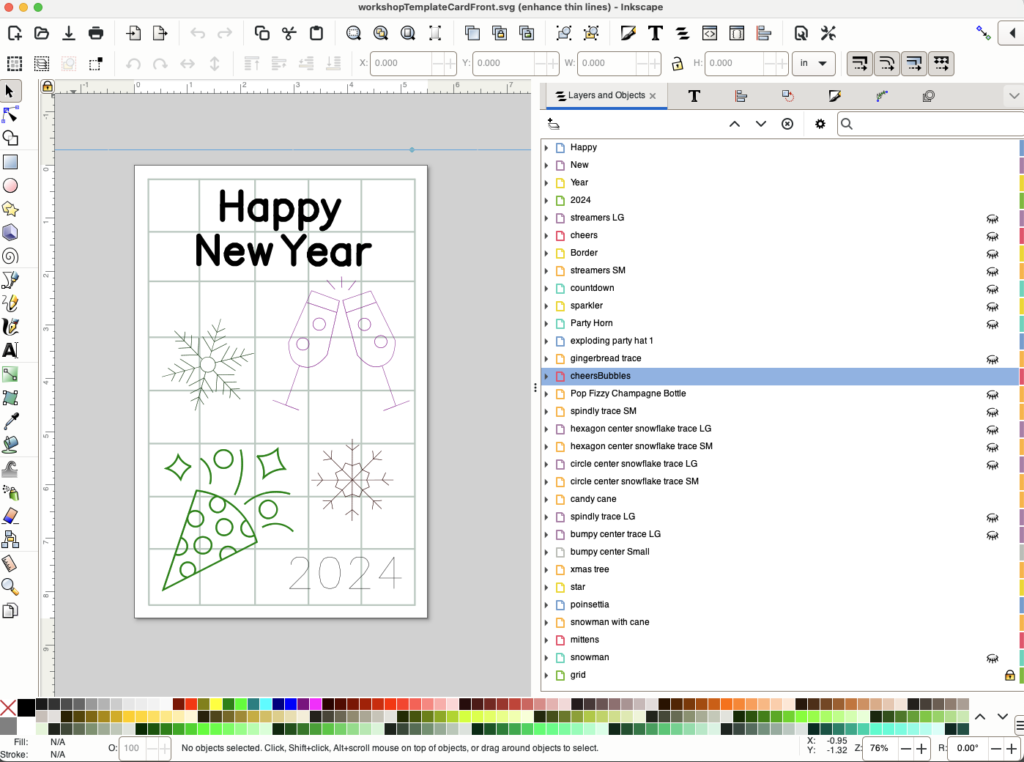The width and height of the screenshot is (1024, 762).
Task: Add a new layer button
Action: click(x=553, y=124)
